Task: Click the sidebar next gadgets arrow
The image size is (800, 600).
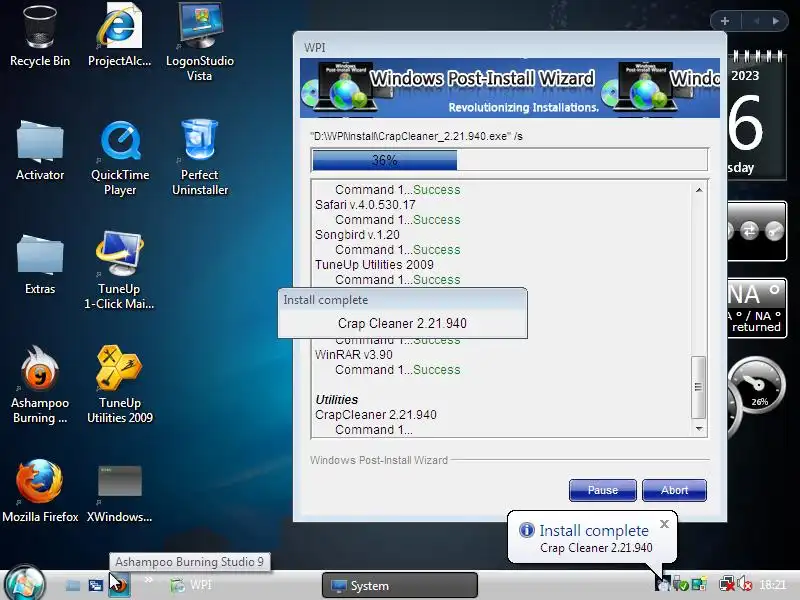Action: tap(776, 21)
